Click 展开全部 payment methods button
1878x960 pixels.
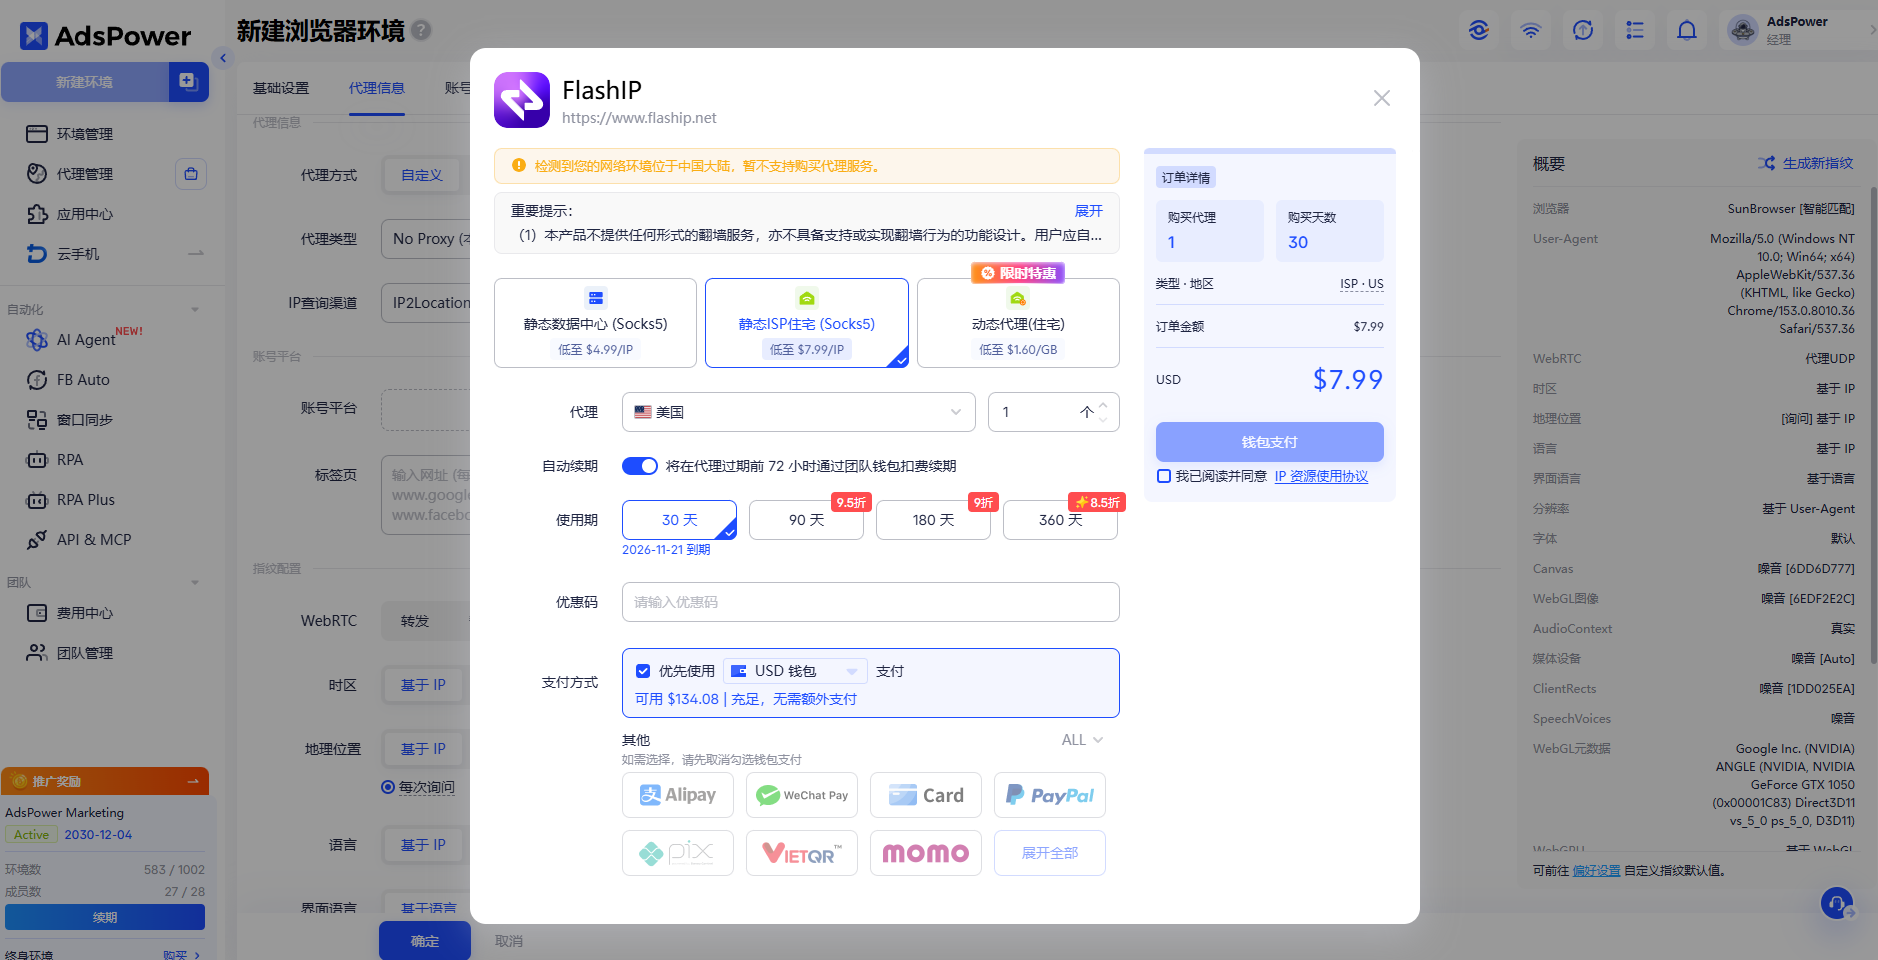[1050, 853]
